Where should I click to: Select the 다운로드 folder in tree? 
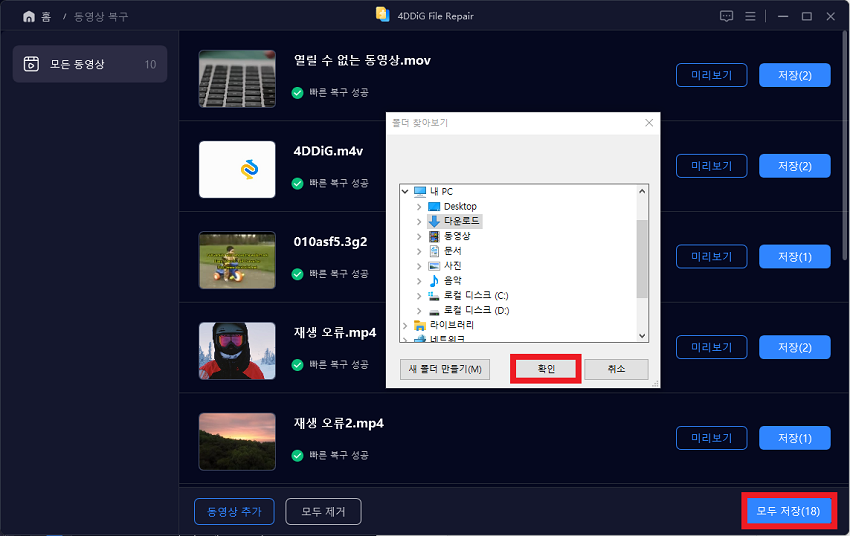click(x=461, y=221)
